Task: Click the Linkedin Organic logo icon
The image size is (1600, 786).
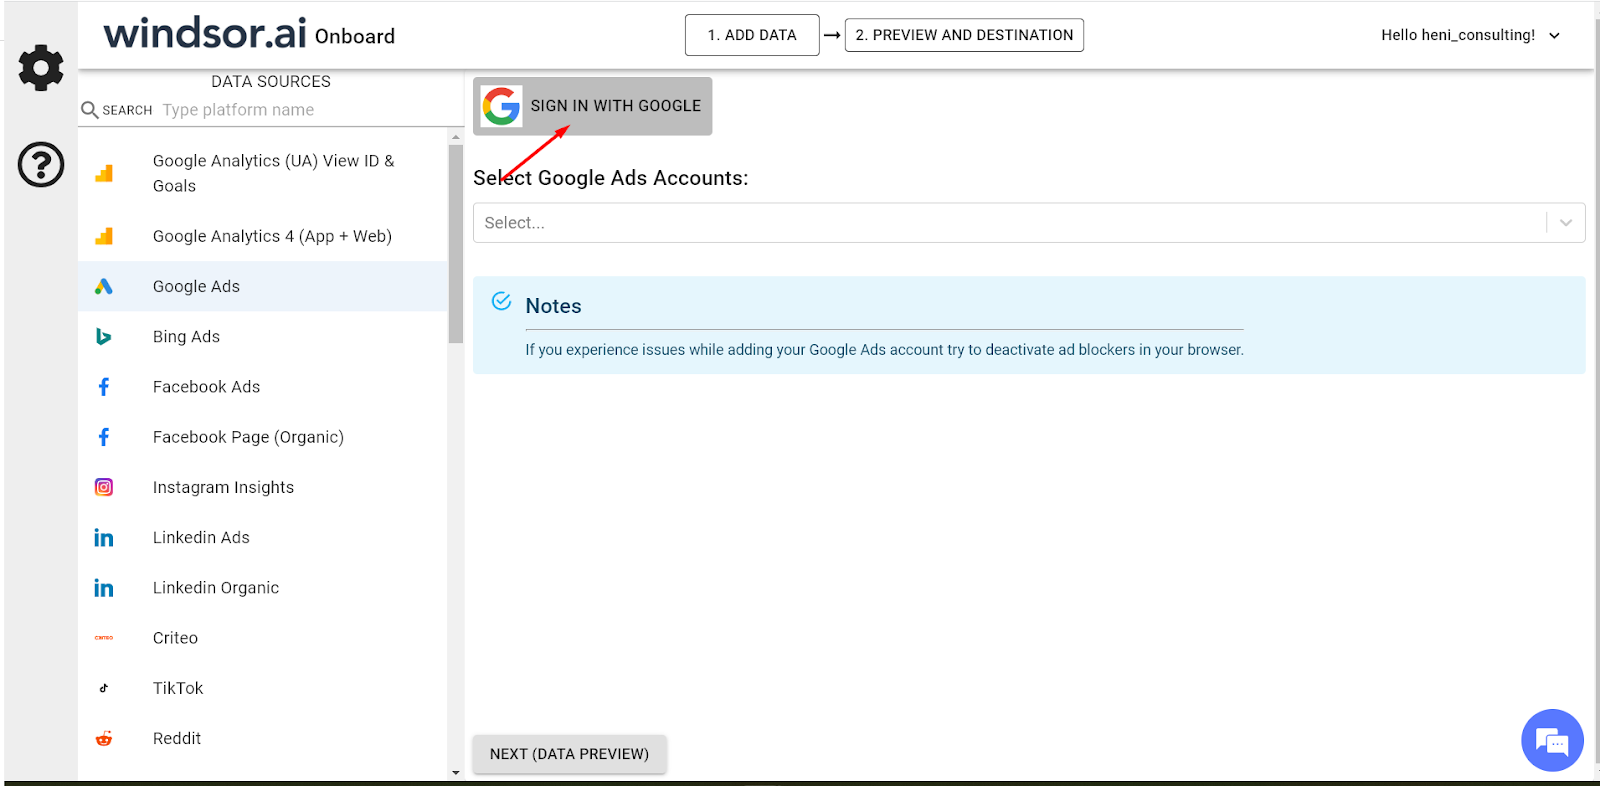Action: [104, 588]
